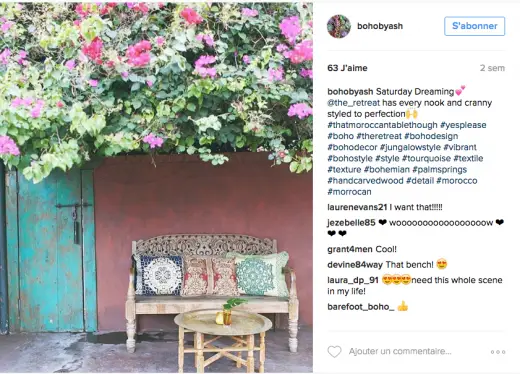Open commenter devine84way's profile
Screen dimensions: 520x374
point(355,265)
